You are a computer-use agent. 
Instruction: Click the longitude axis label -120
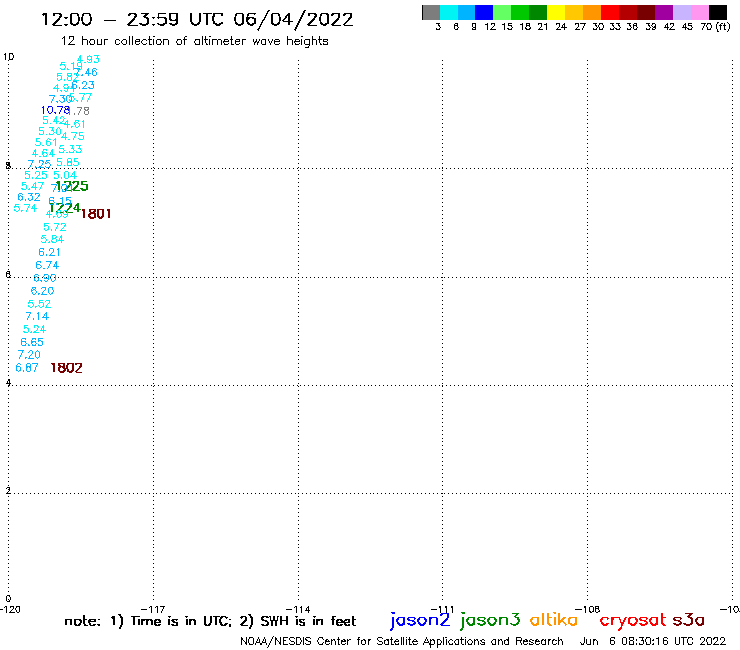[x=10, y=609]
